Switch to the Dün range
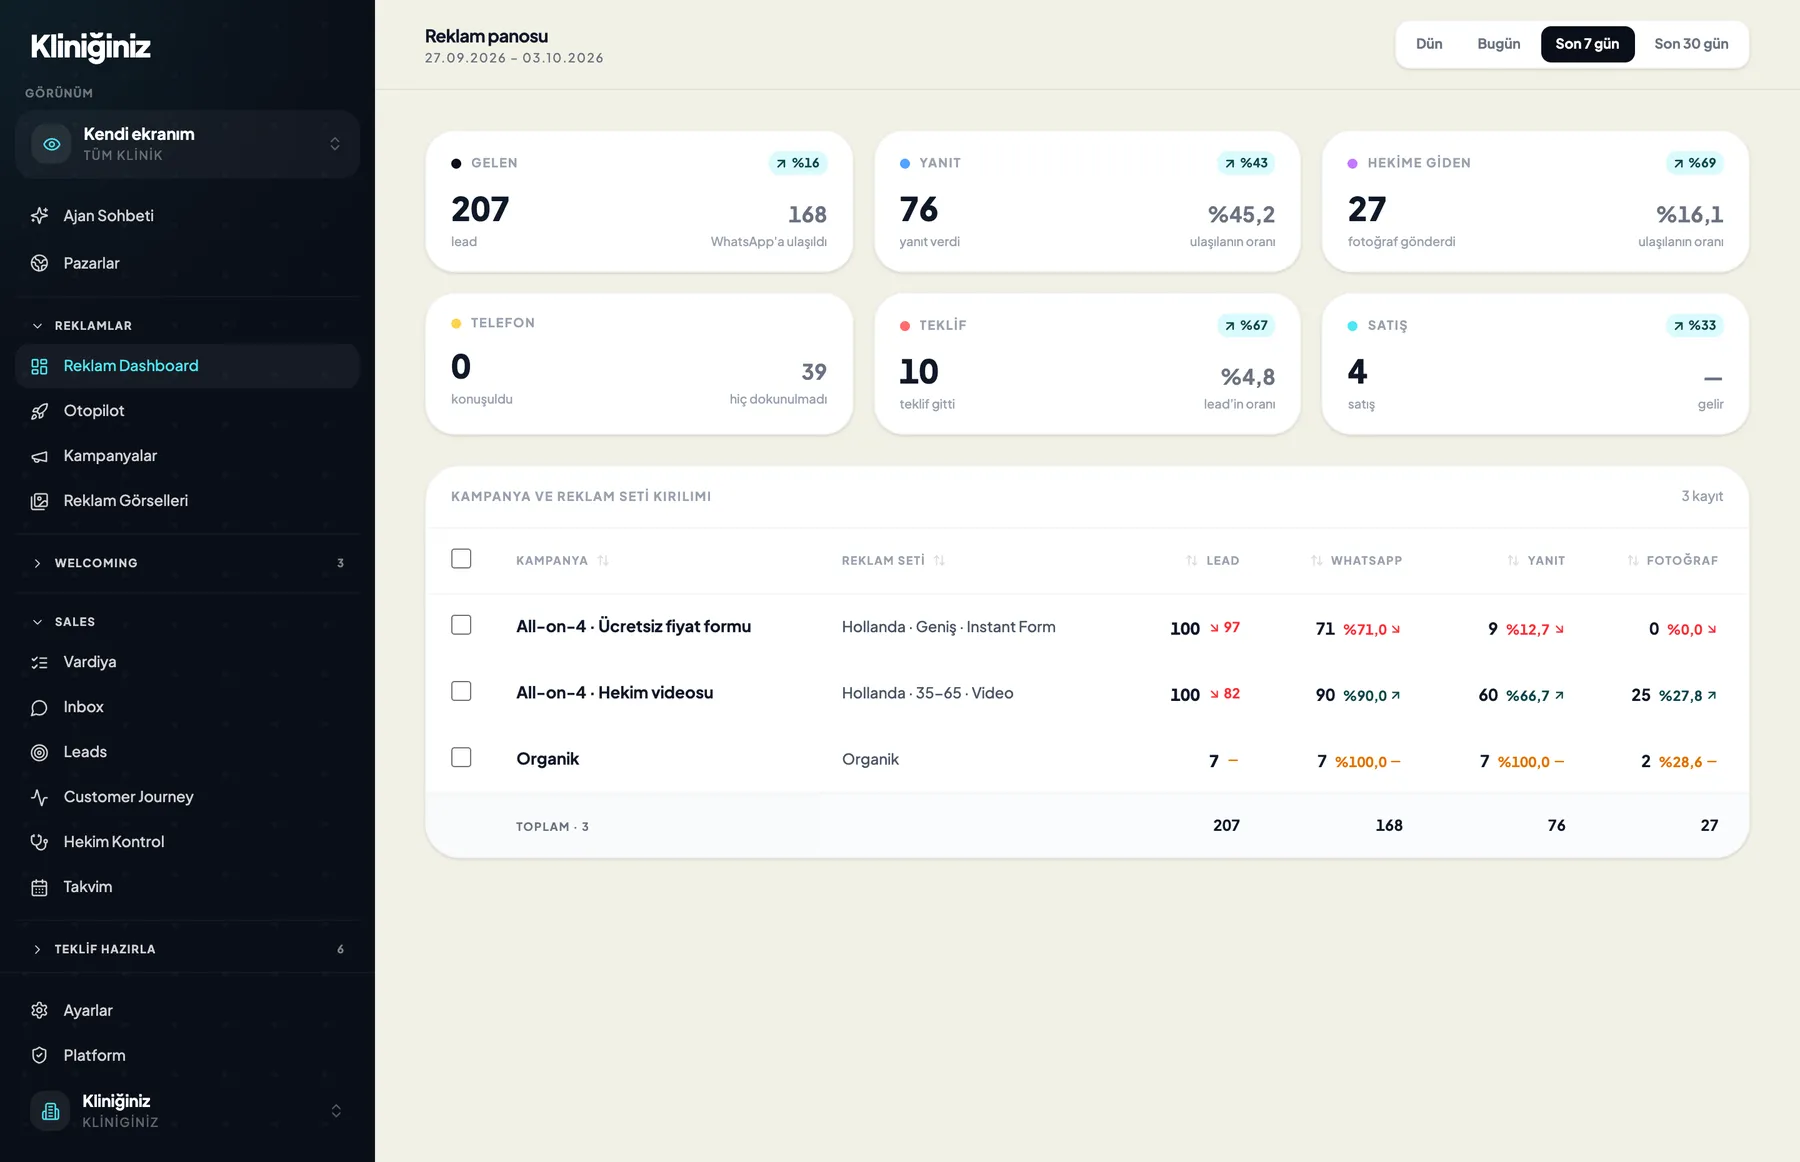The image size is (1800, 1162). pos(1429,44)
